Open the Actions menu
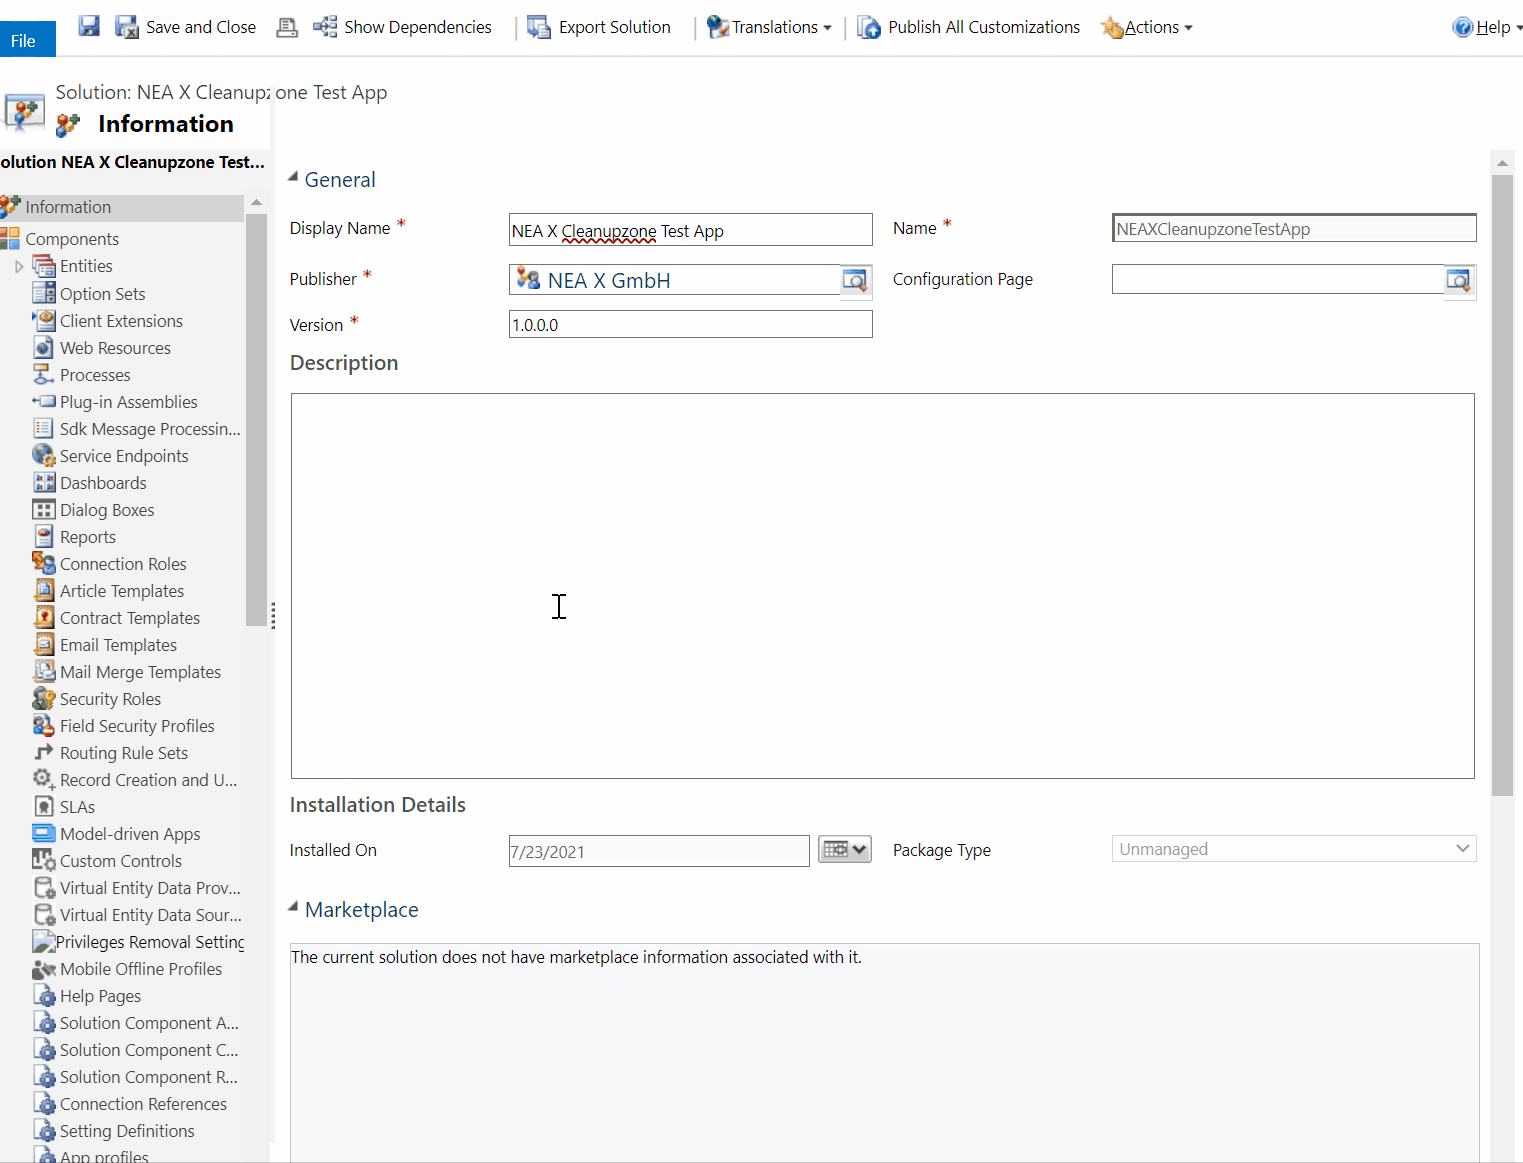This screenshot has width=1523, height=1163. (x=1148, y=27)
